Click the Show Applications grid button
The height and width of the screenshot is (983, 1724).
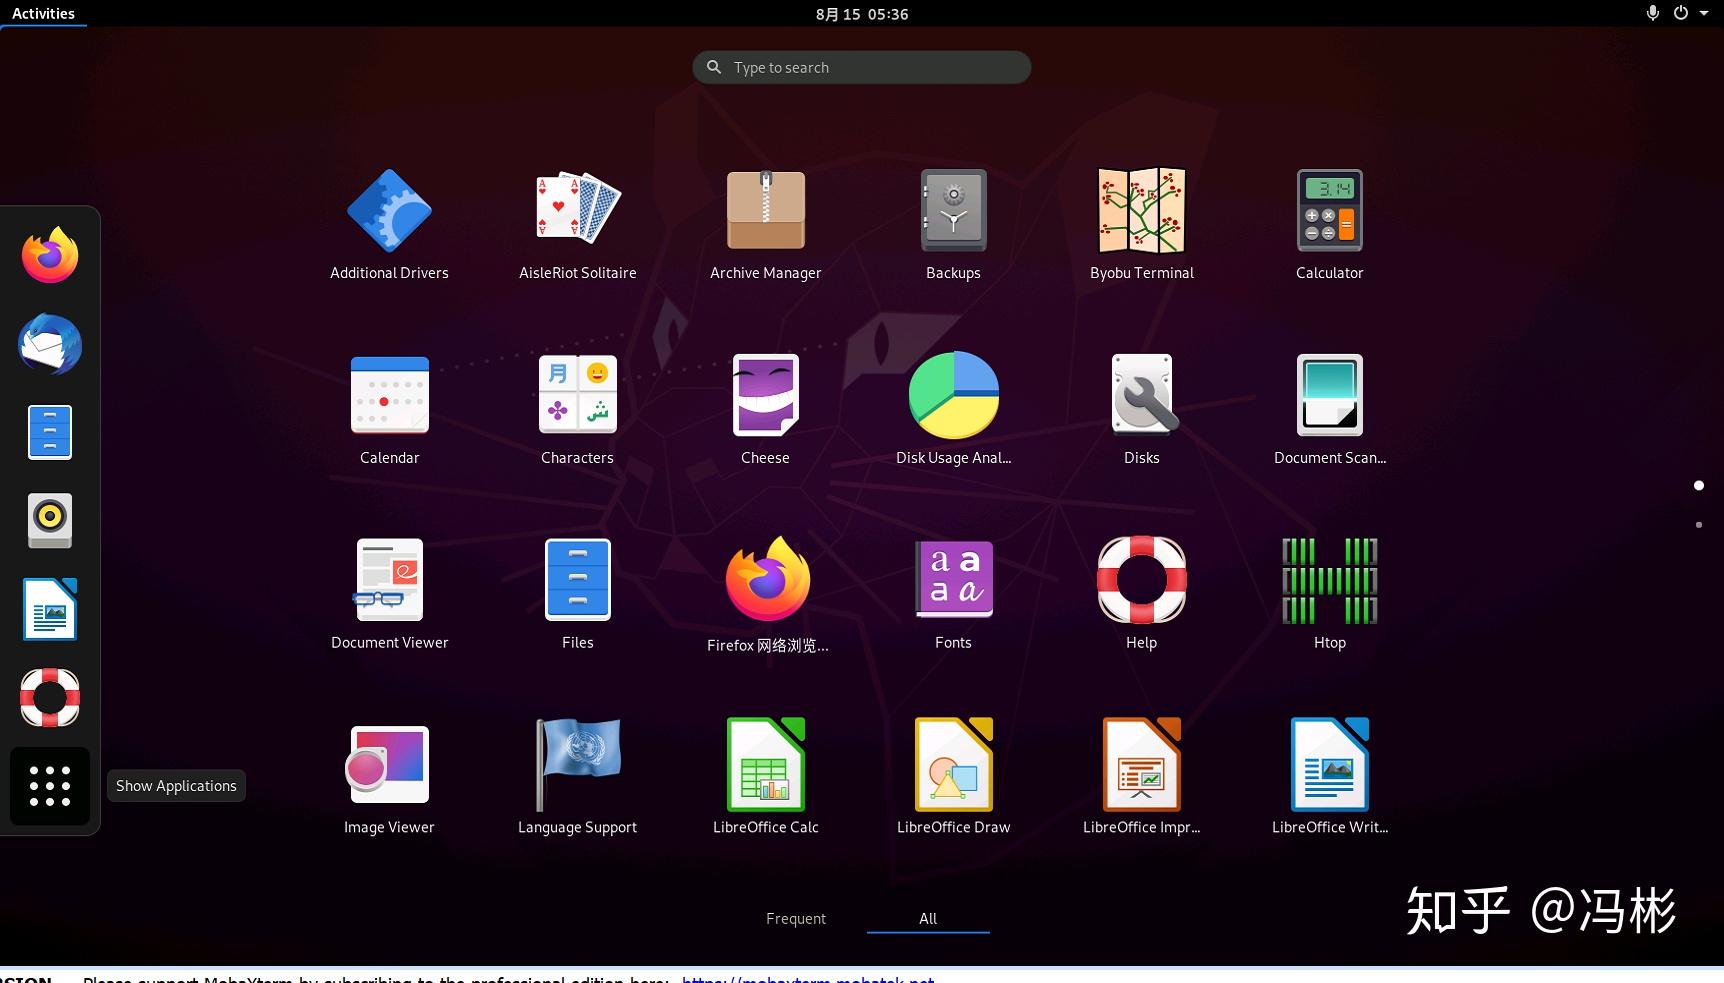tap(50, 786)
